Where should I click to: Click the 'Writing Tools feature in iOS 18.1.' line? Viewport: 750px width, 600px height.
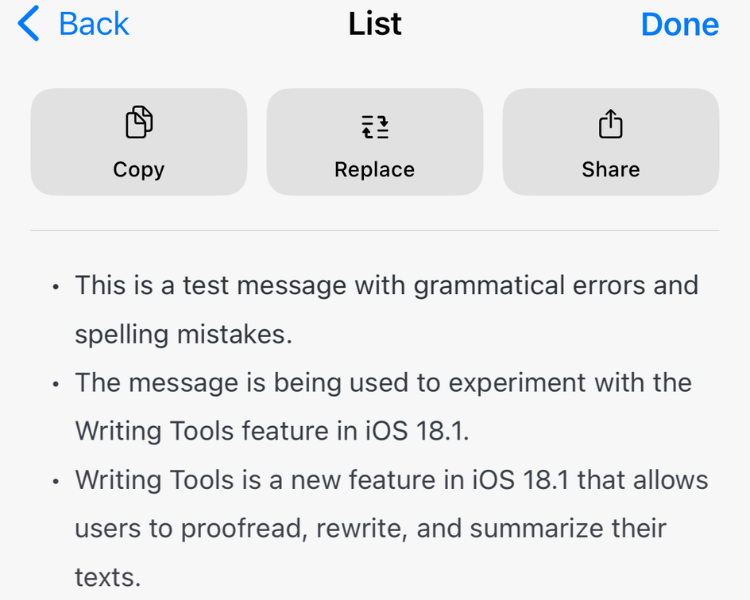pos(272,431)
